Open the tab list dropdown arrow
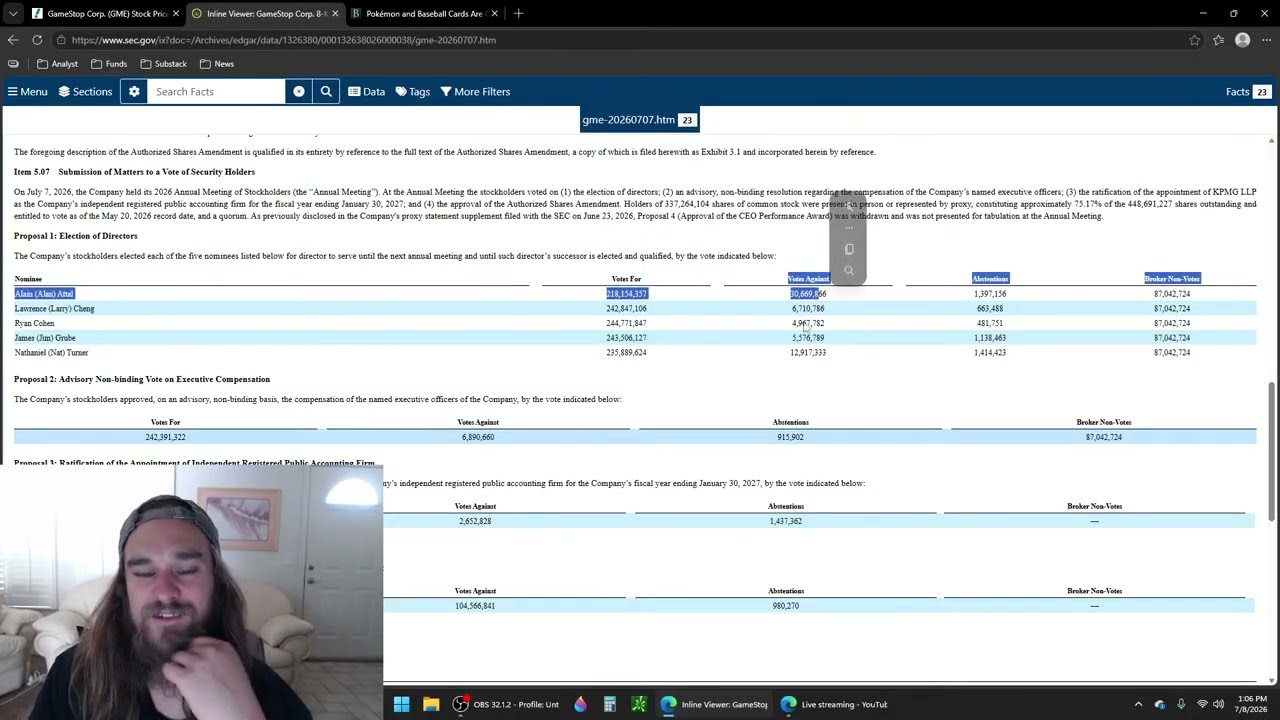1280x720 pixels. pyautogui.click(x=12, y=14)
